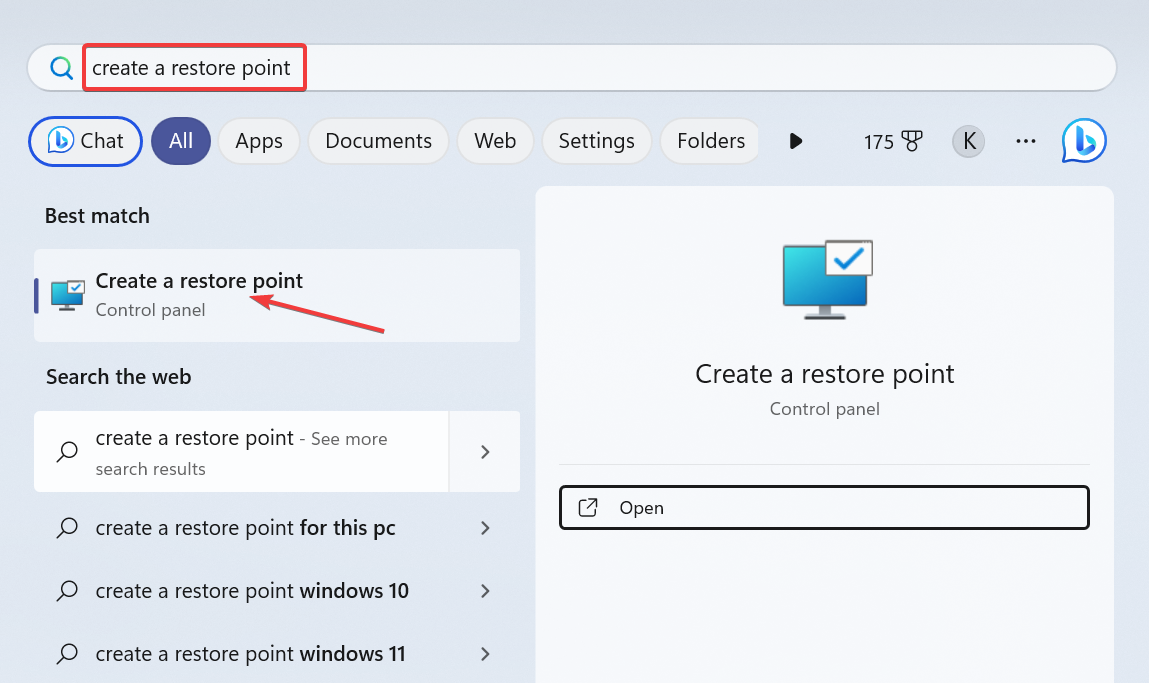The image size is (1149, 683).
Task: Click the 'Control panel' subtitle in the preview pane
Action: 824,409
